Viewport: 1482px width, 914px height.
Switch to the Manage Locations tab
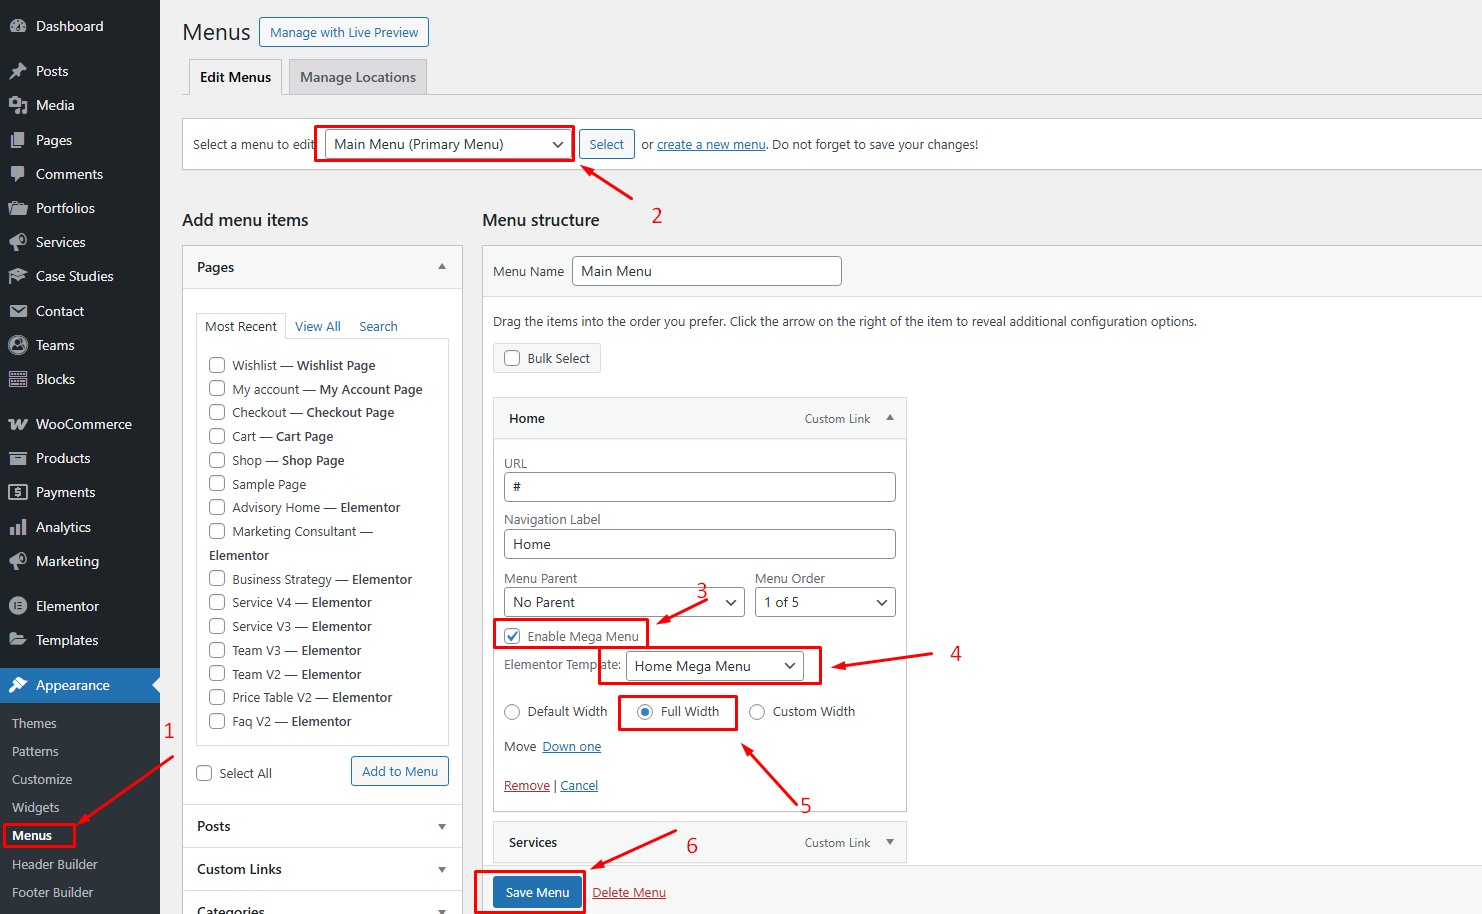click(x=357, y=77)
